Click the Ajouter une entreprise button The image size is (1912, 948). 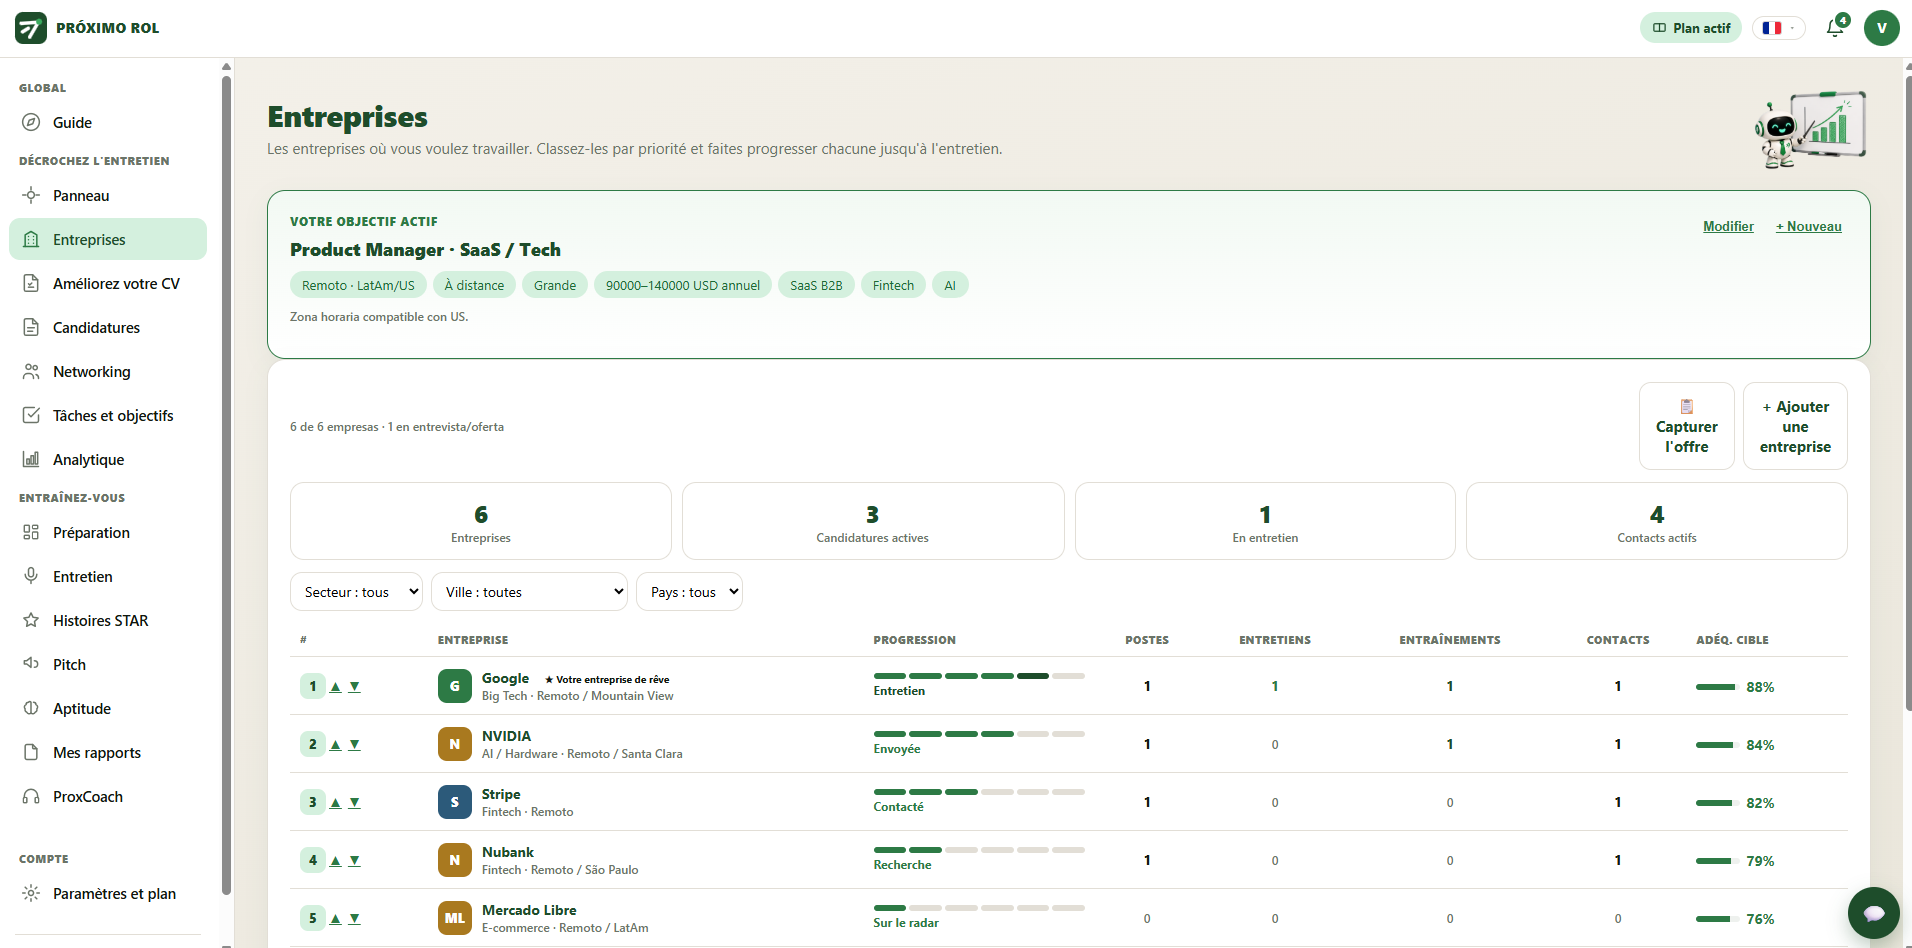tap(1795, 426)
